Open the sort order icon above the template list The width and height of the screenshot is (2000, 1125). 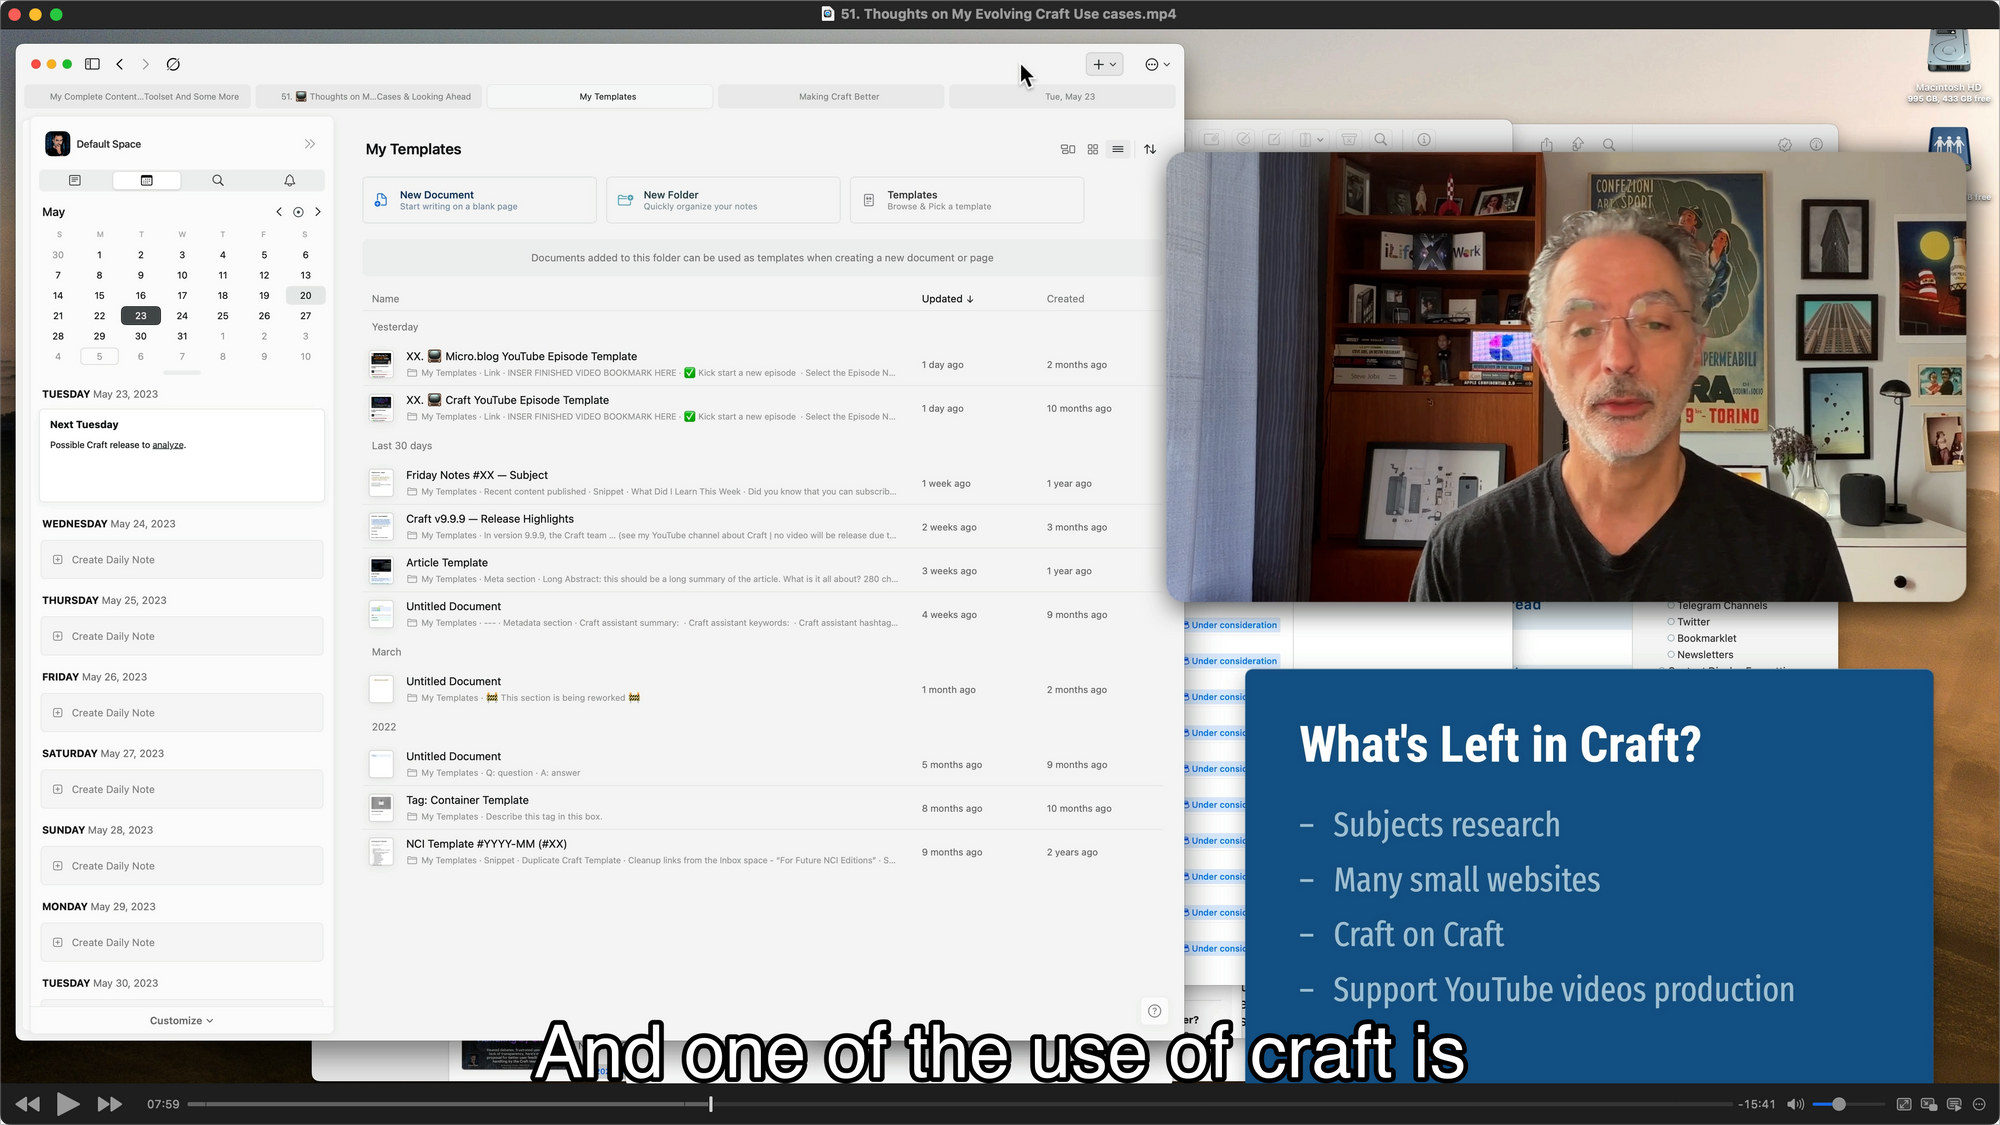(x=1149, y=149)
